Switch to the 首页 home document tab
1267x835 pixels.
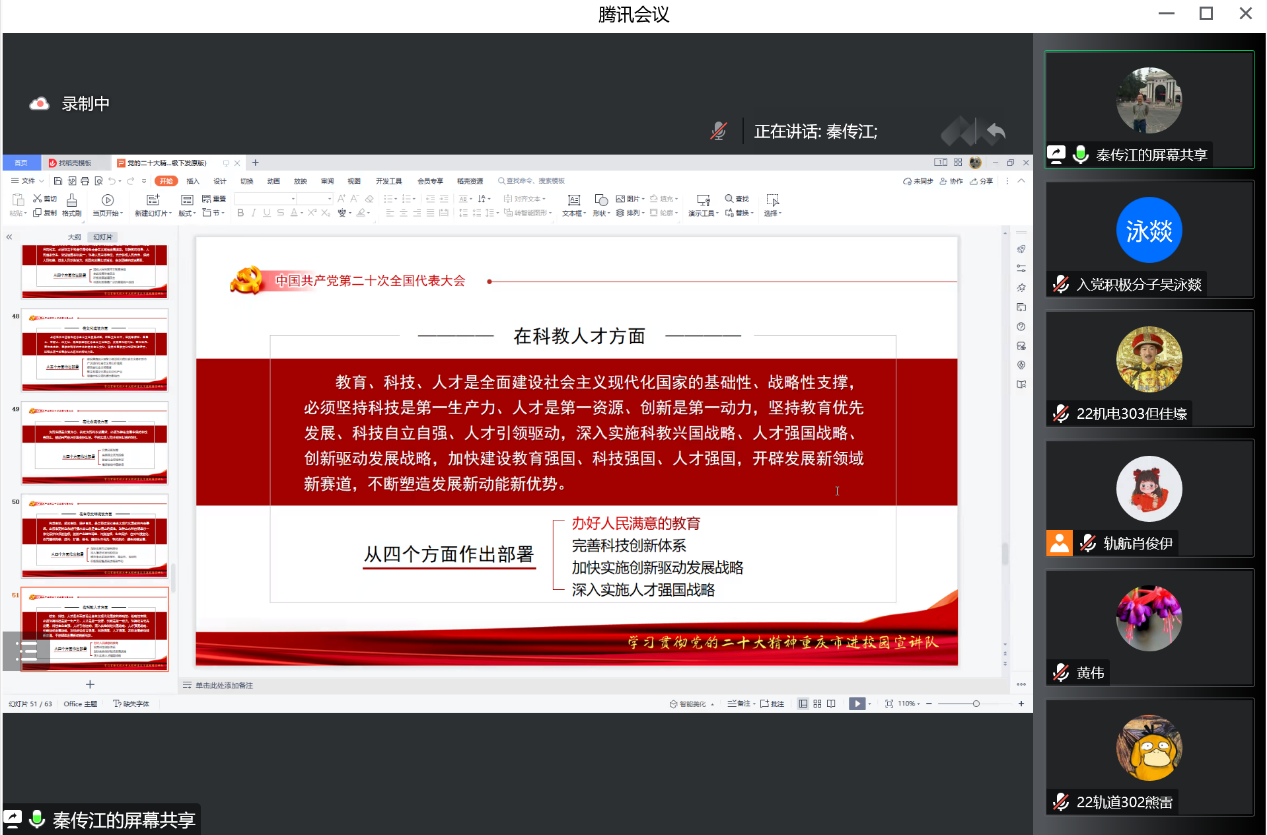tap(21, 162)
